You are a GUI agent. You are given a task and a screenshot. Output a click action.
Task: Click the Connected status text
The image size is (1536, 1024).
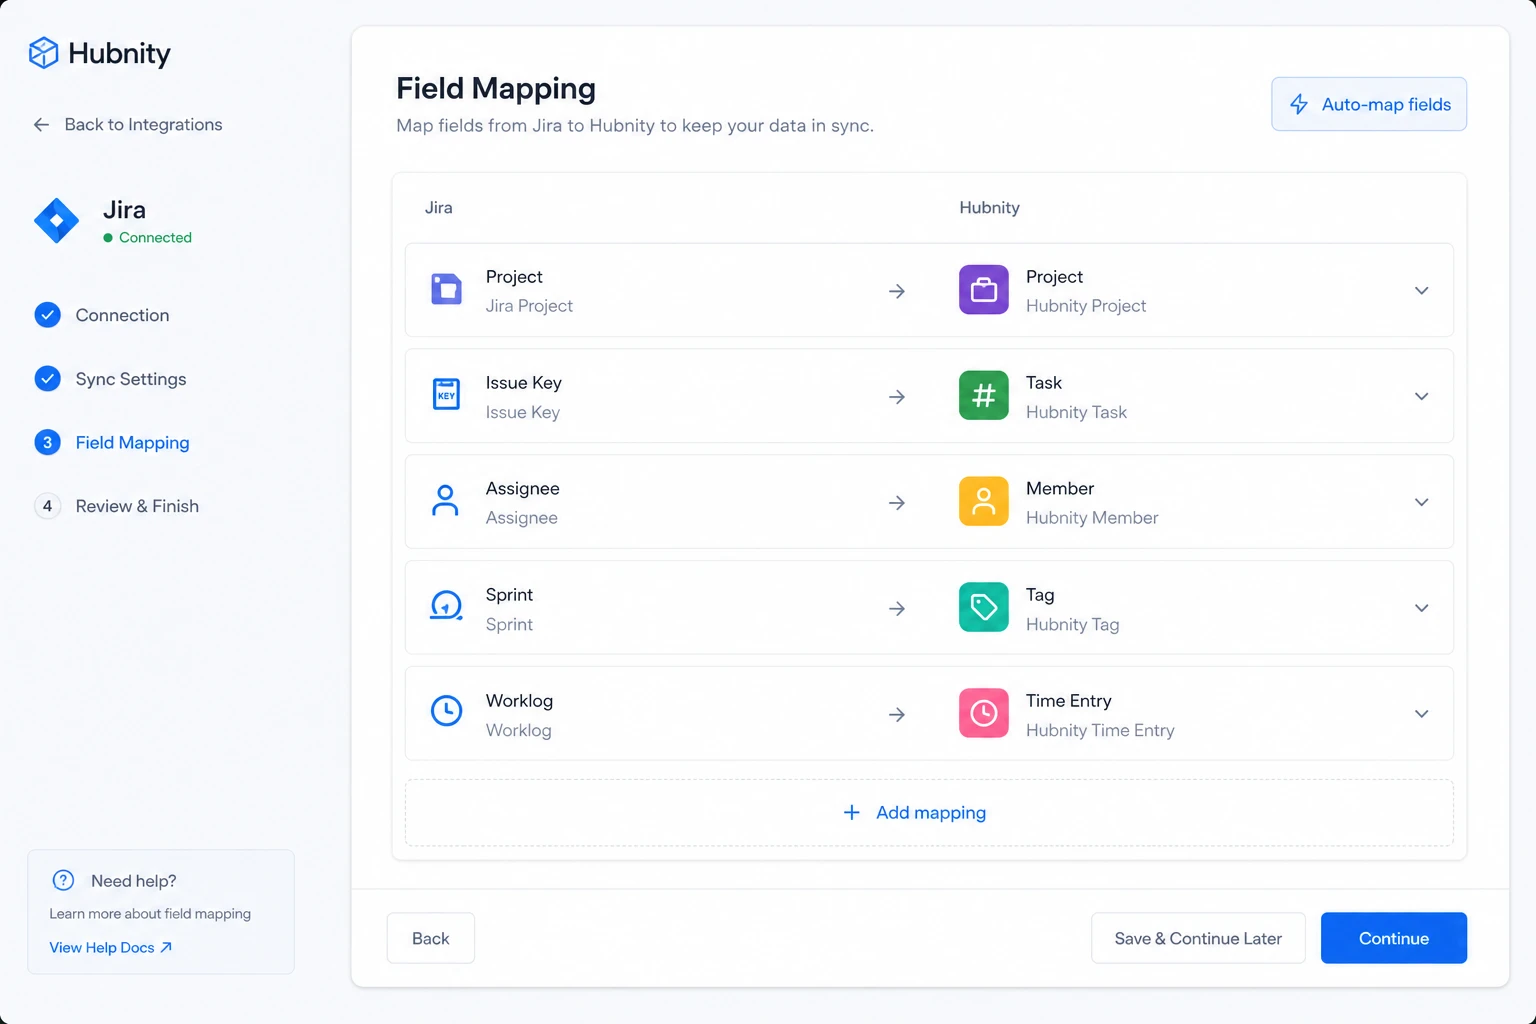tap(155, 238)
